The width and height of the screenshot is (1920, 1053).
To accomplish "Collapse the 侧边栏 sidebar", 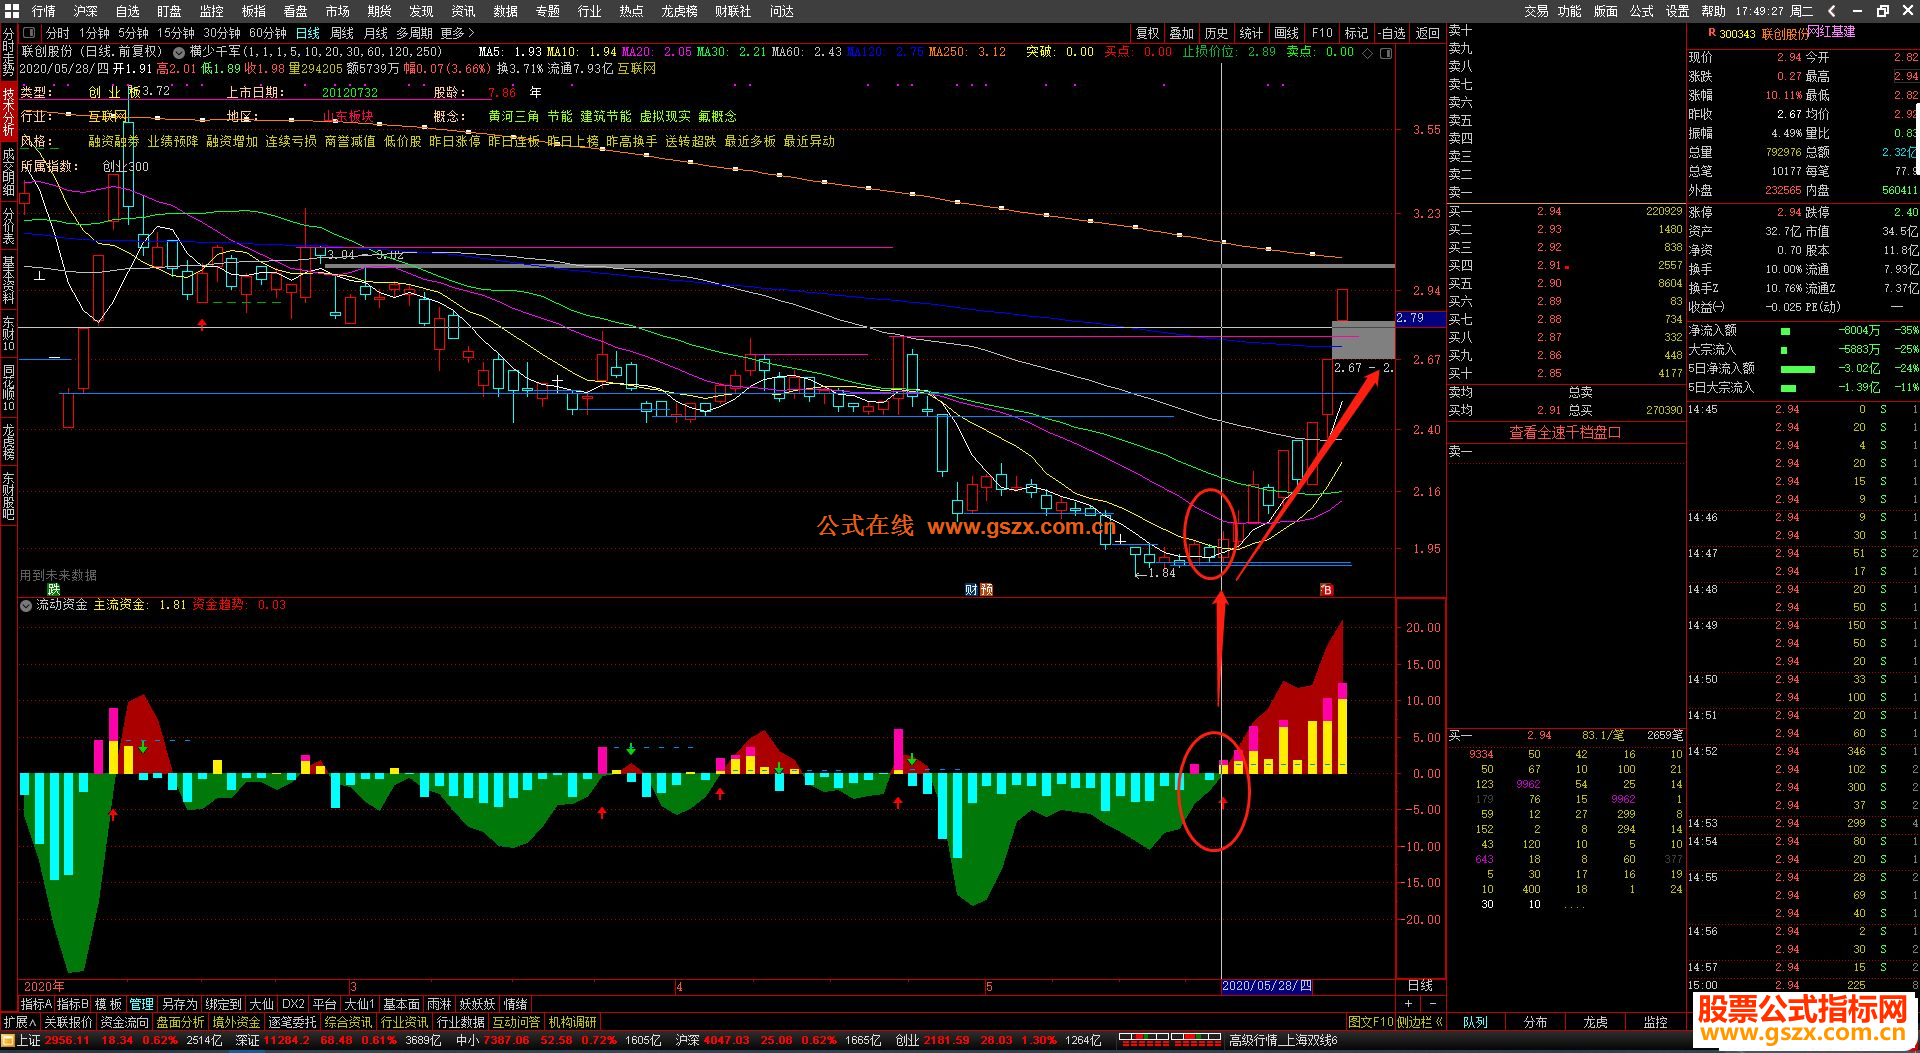I will [1421, 1022].
